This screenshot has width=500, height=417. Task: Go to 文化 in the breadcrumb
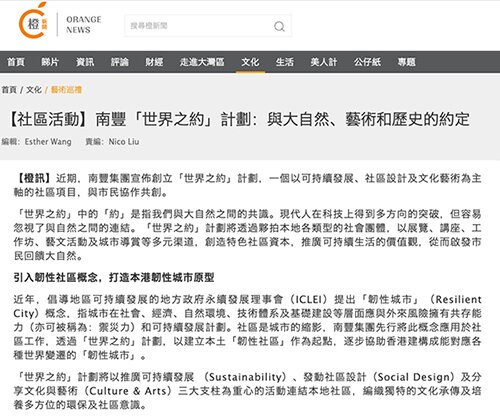pos(34,90)
